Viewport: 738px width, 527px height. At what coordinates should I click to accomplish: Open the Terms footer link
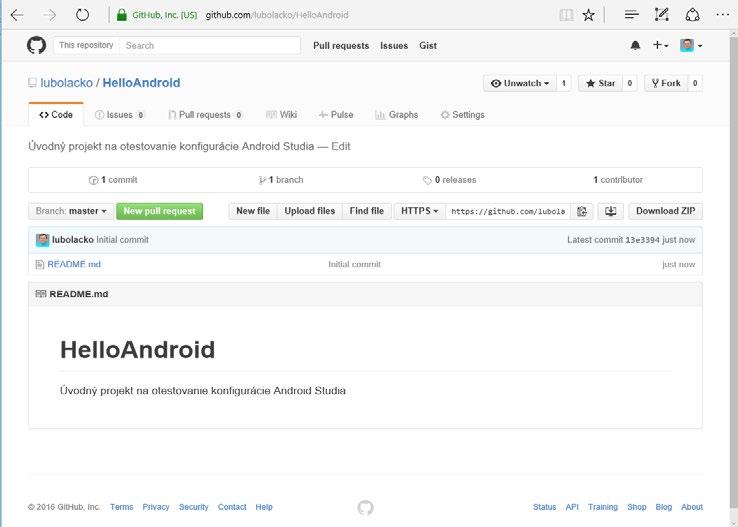pos(121,507)
